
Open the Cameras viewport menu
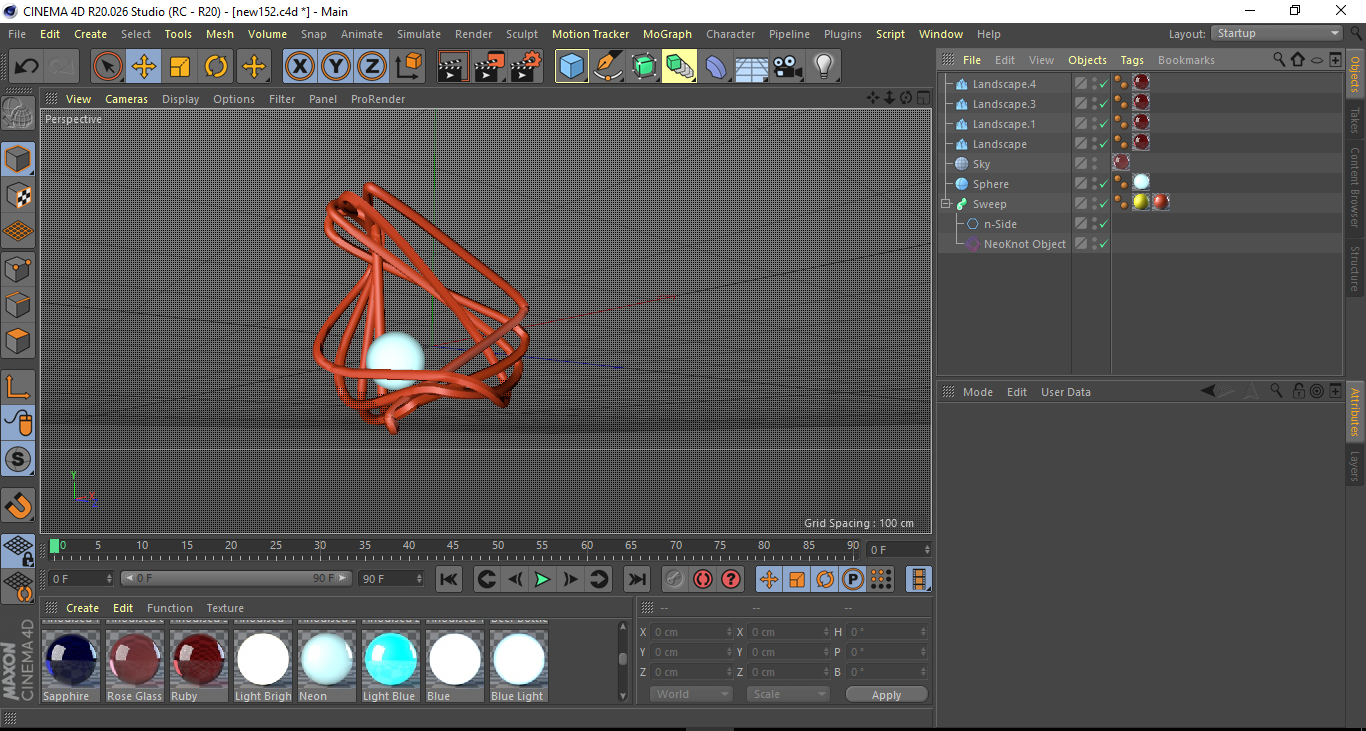(126, 99)
